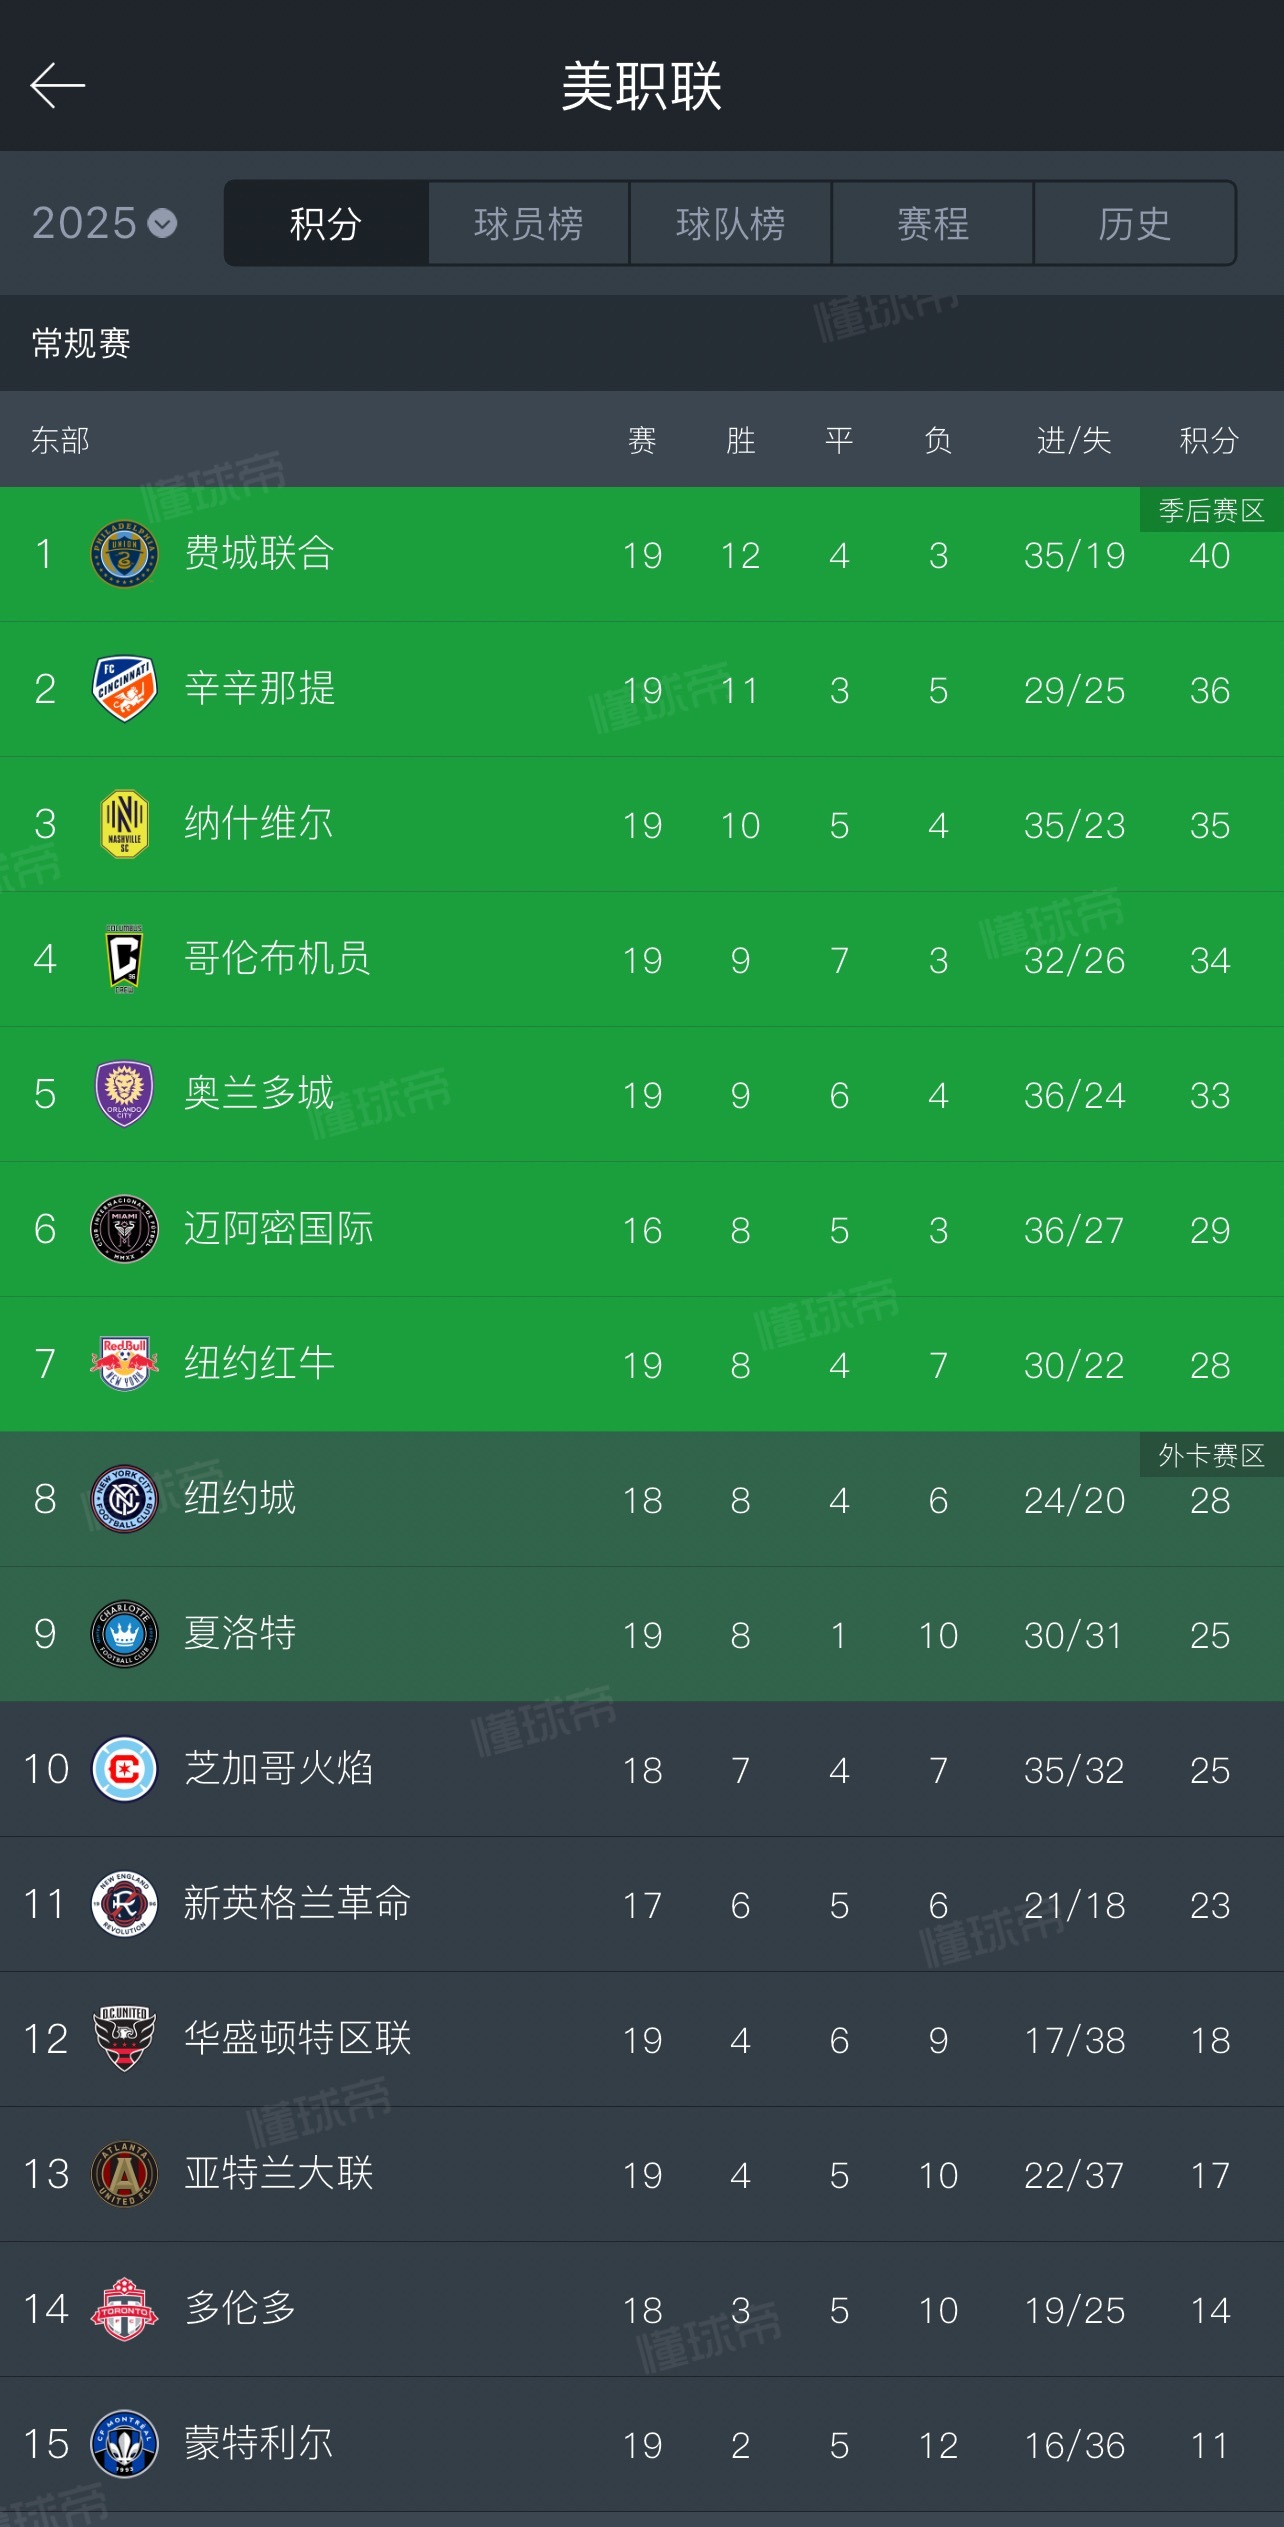The height and width of the screenshot is (2527, 1284).
Task: Click the Toronto FC crest
Action: tap(124, 2309)
